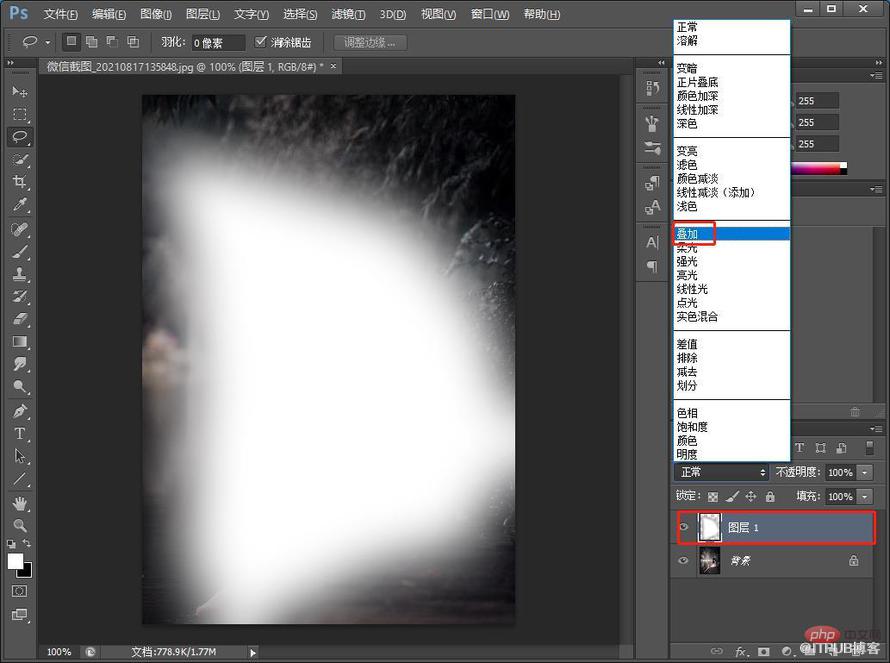The height and width of the screenshot is (663, 890).
Task: Toggle the 消除锯齿 anti-alias checkbox
Action: click(261, 41)
